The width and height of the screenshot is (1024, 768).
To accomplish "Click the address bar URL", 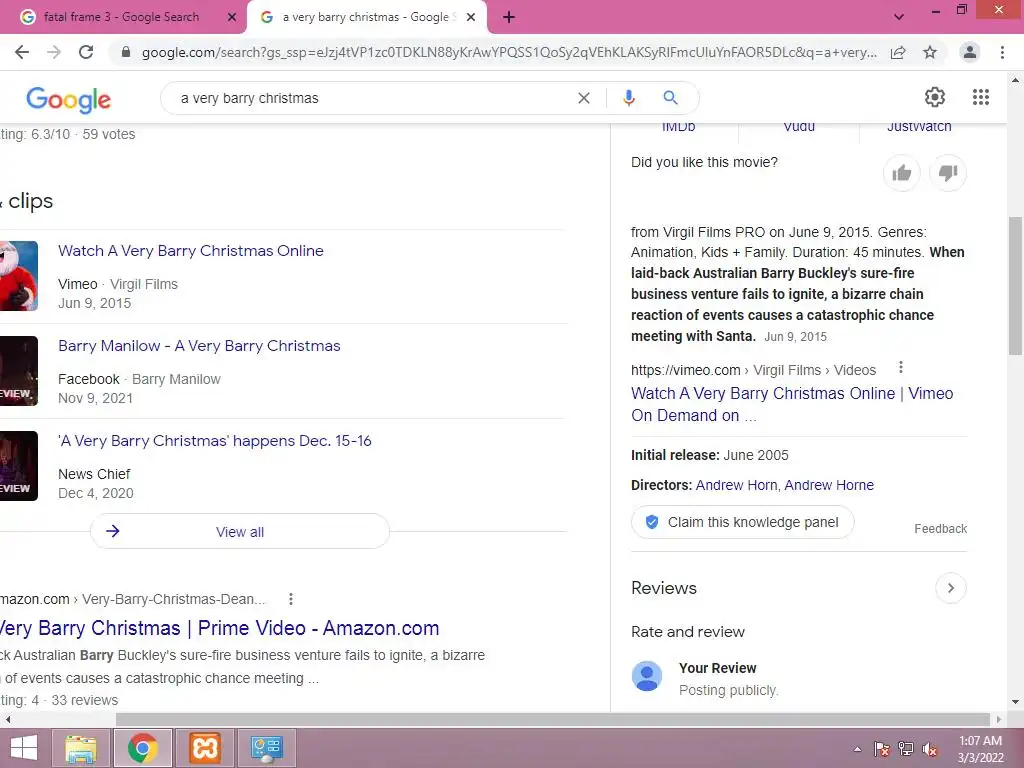I will point(509,52).
